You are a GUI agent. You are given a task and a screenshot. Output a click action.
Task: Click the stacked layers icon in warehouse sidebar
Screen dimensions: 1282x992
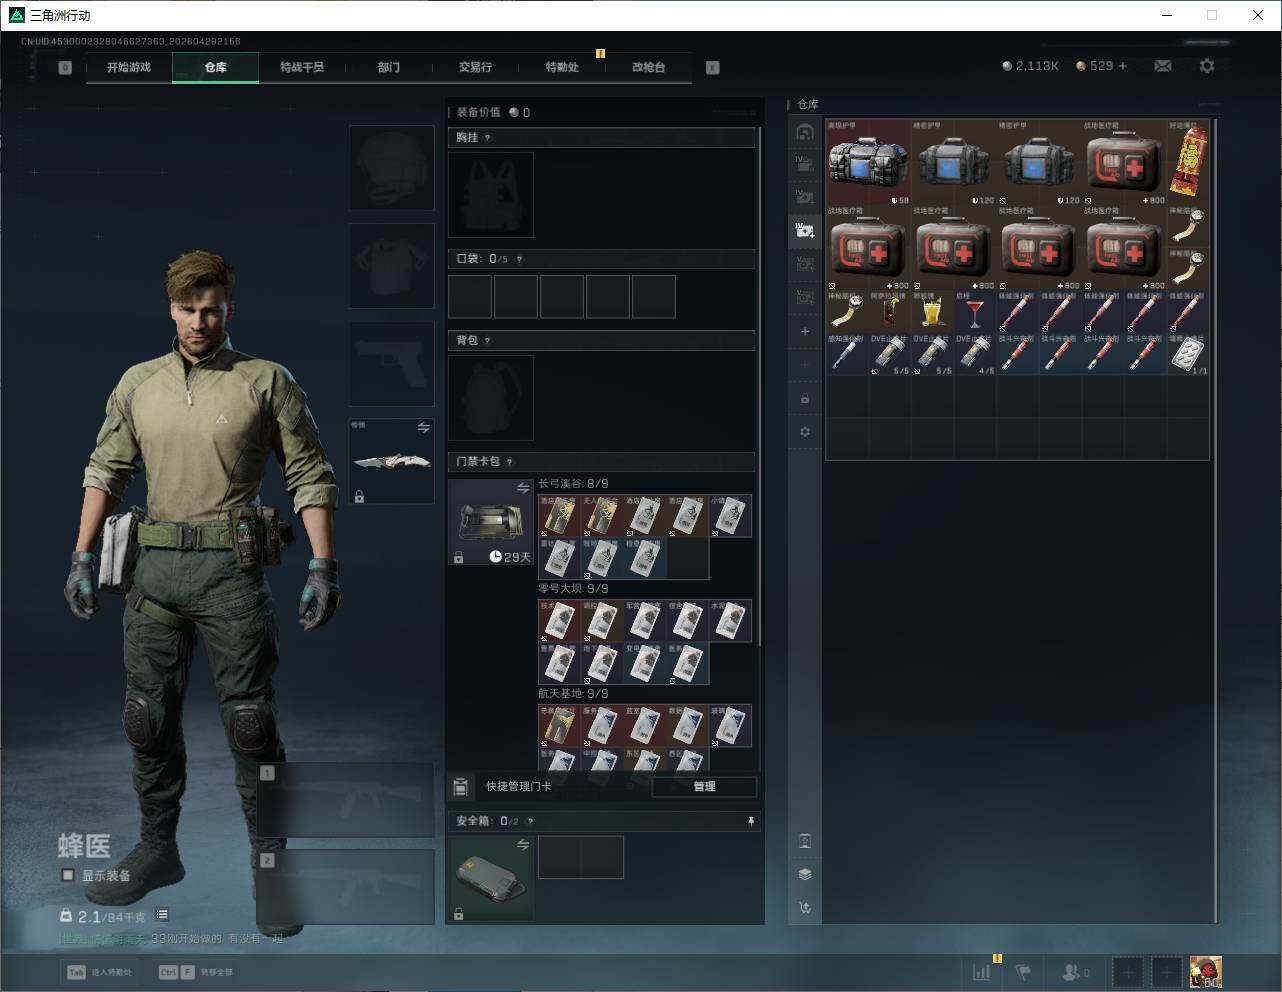(x=805, y=874)
